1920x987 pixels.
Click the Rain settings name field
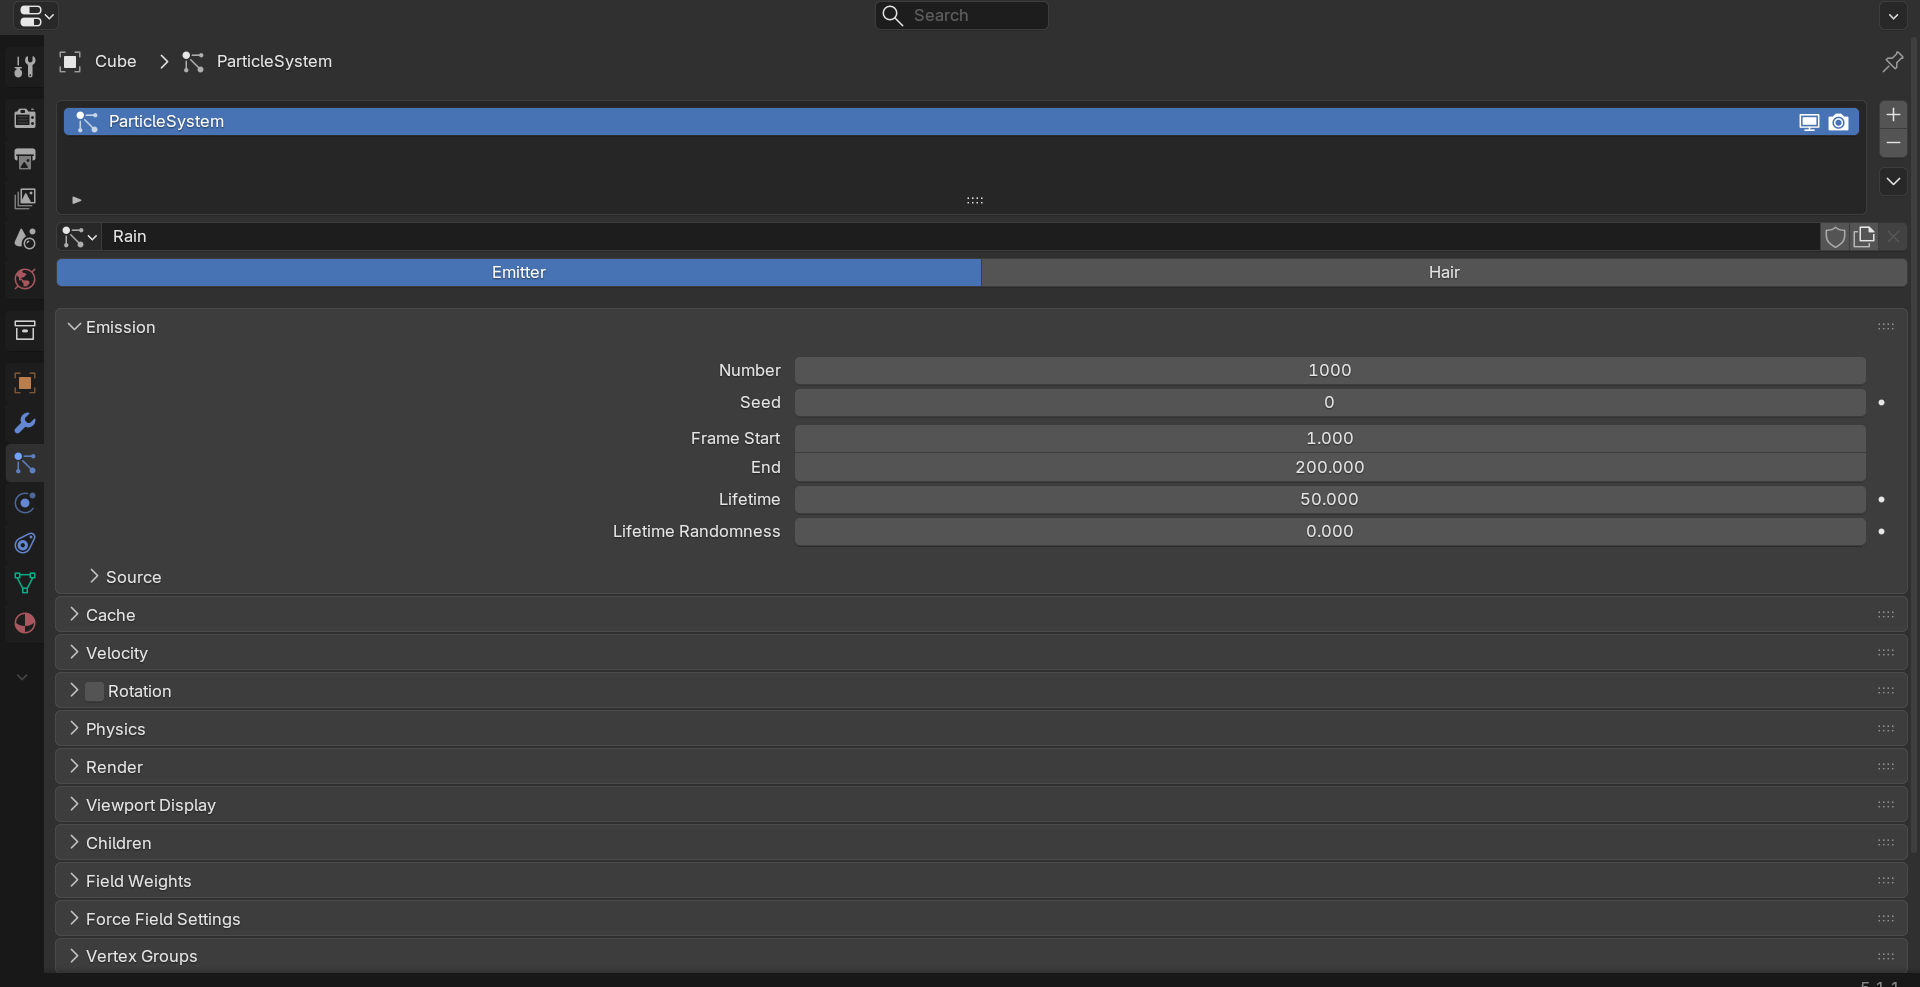click(x=960, y=237)
